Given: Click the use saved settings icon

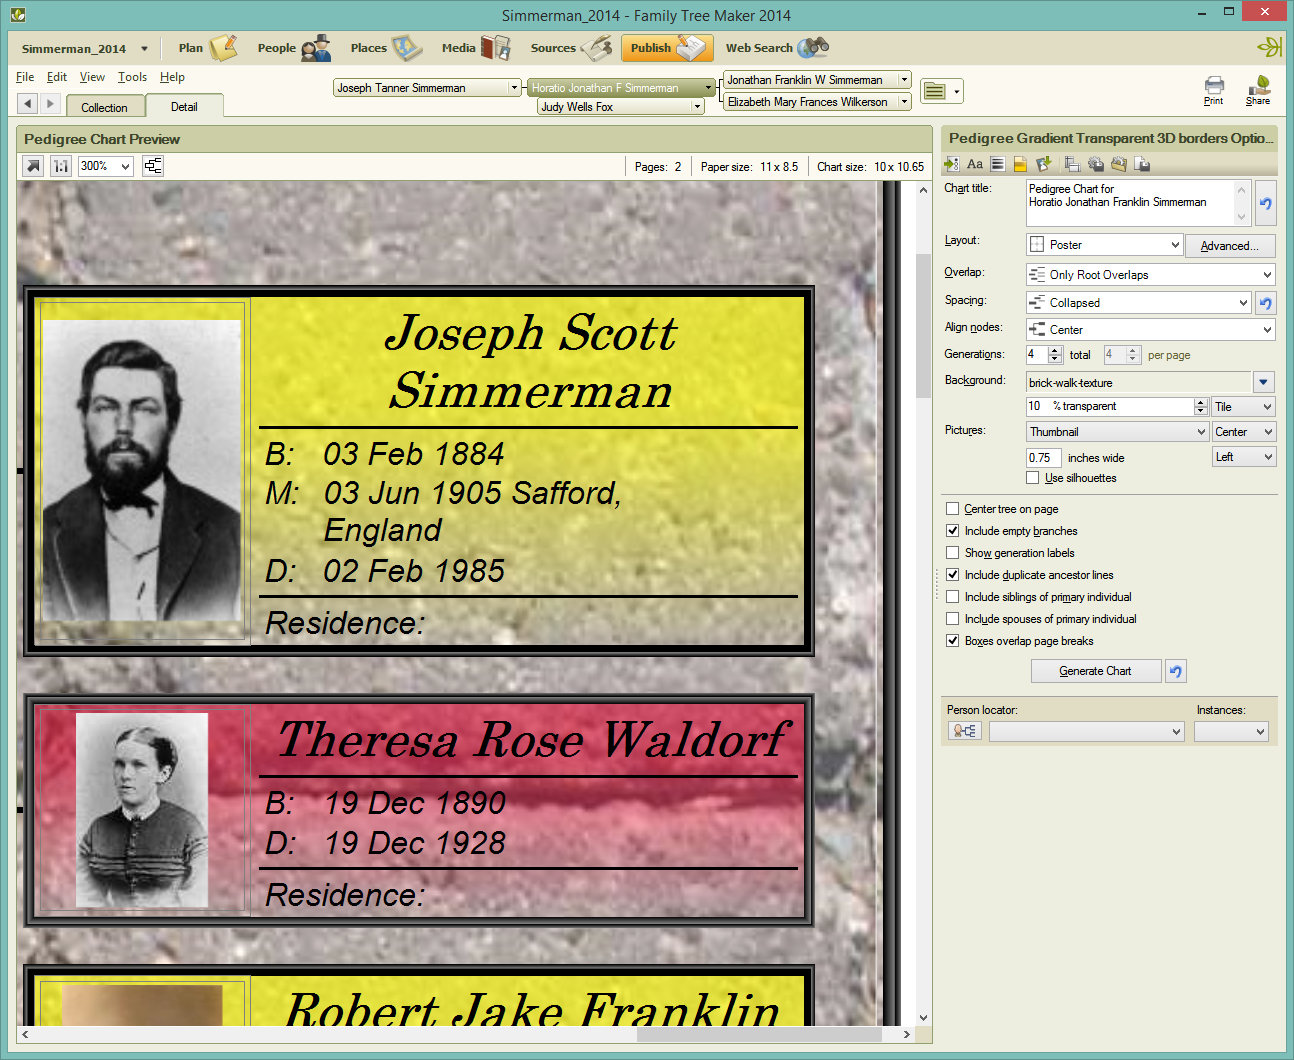Looking at the screenshot, I should click(x=1072, y=164).
